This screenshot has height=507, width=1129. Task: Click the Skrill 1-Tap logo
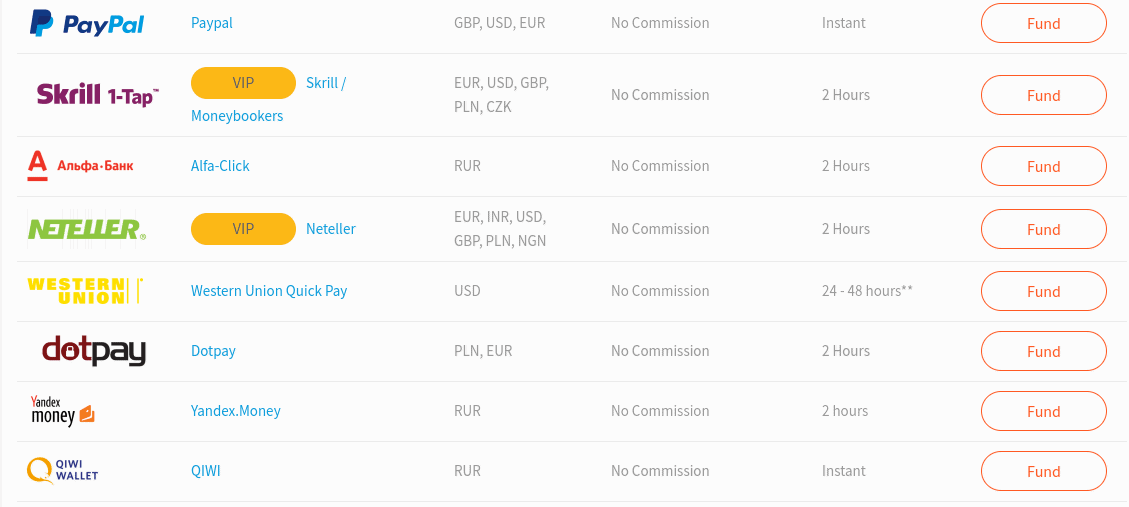98,94
